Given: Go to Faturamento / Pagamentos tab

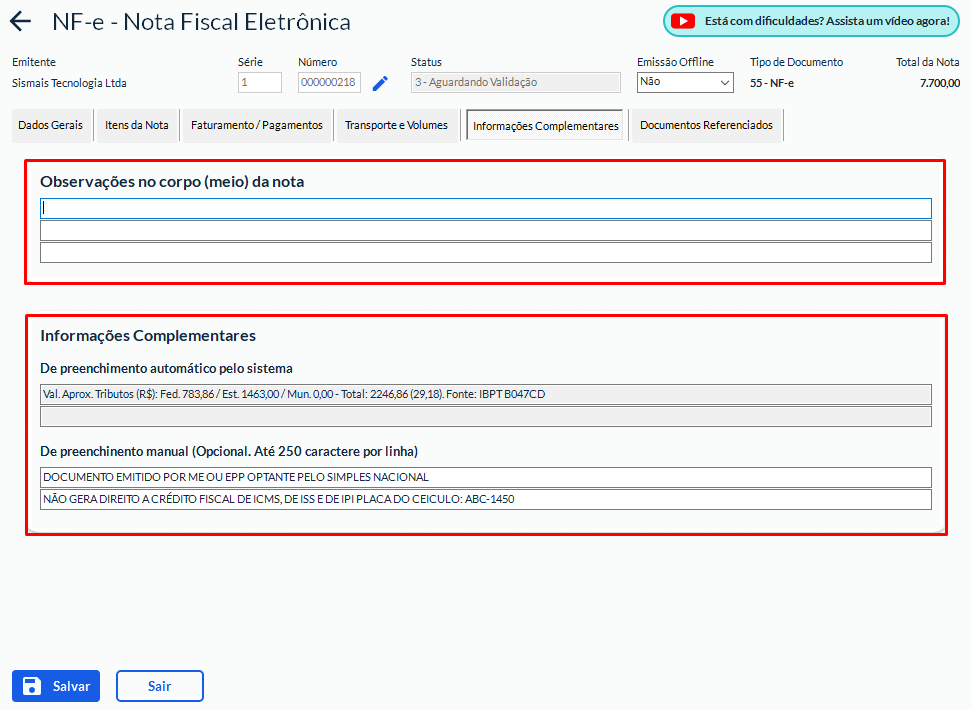Looking at the screenshot, I should [257, 126].
